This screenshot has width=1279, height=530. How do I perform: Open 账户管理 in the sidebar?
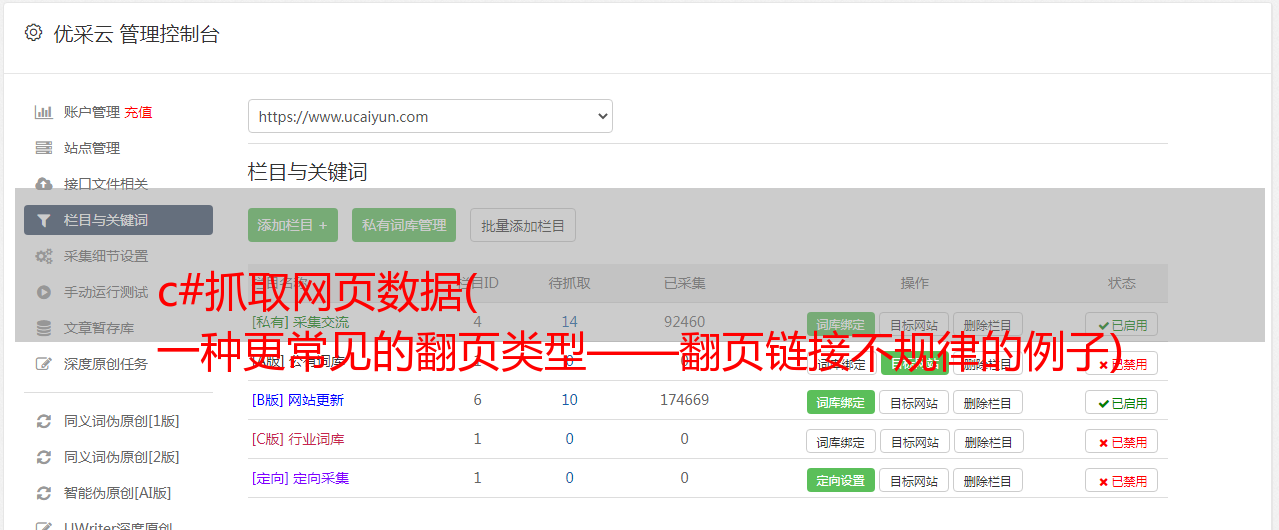[92, 112]
